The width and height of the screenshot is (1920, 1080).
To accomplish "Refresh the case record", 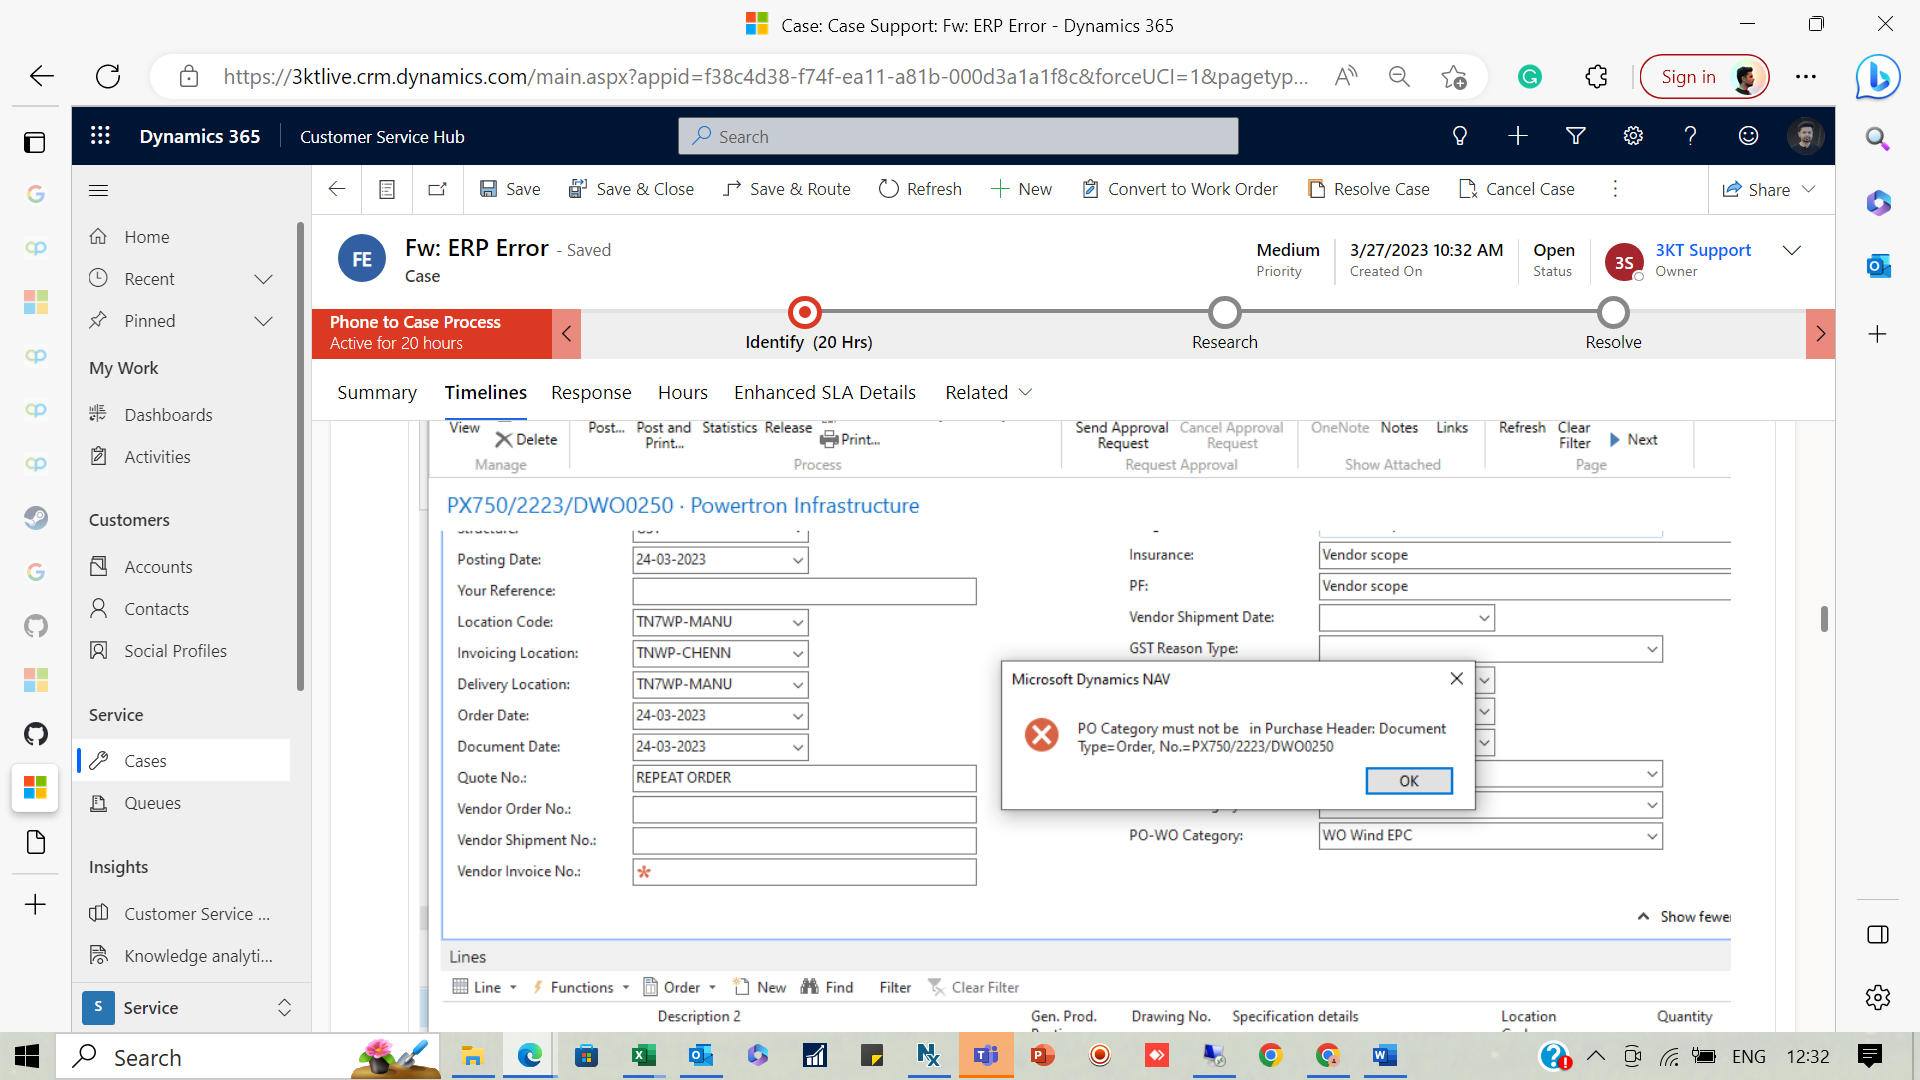I will (x=919, y=189).
